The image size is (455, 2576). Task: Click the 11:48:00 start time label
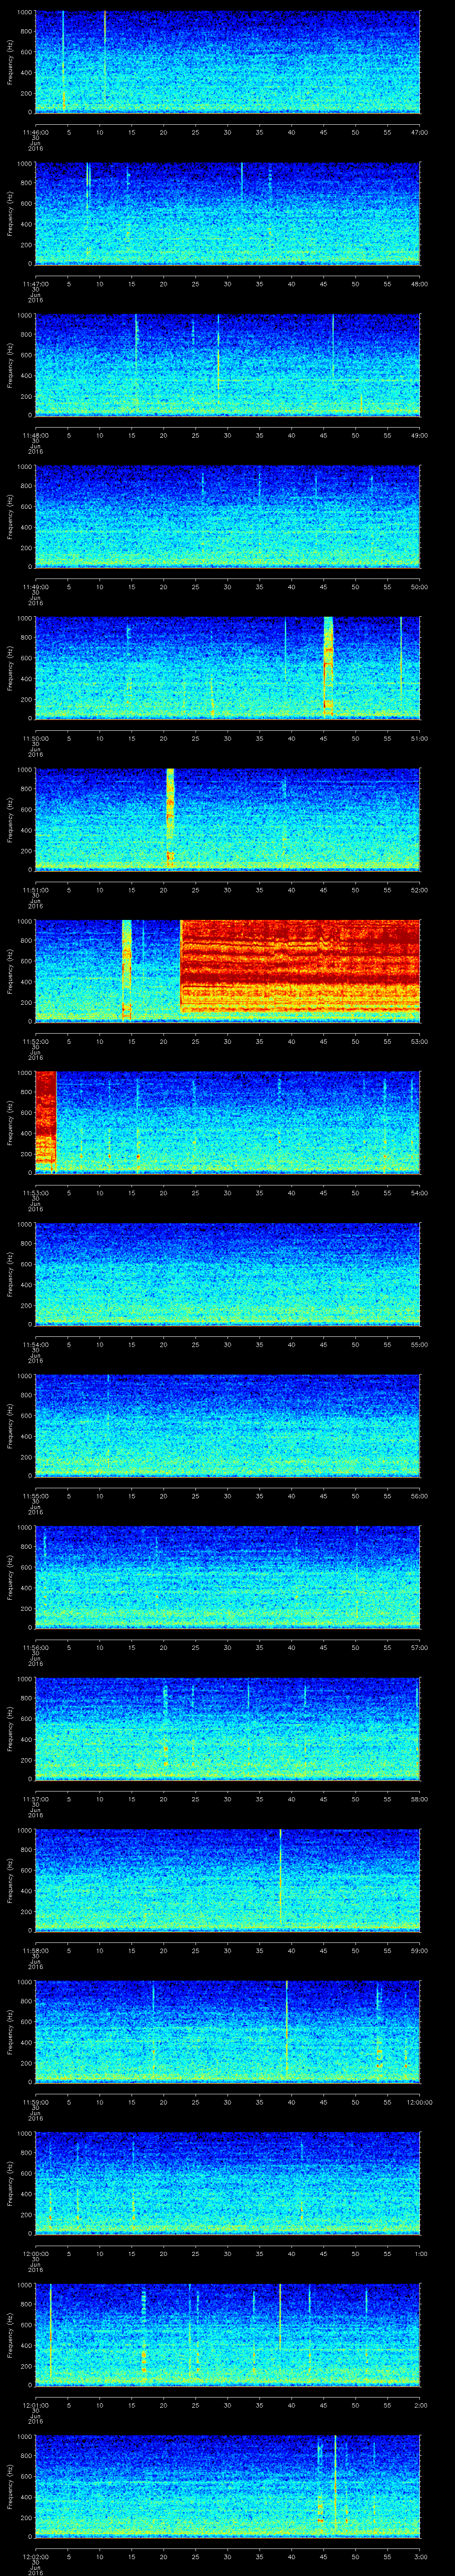point(35,435)
